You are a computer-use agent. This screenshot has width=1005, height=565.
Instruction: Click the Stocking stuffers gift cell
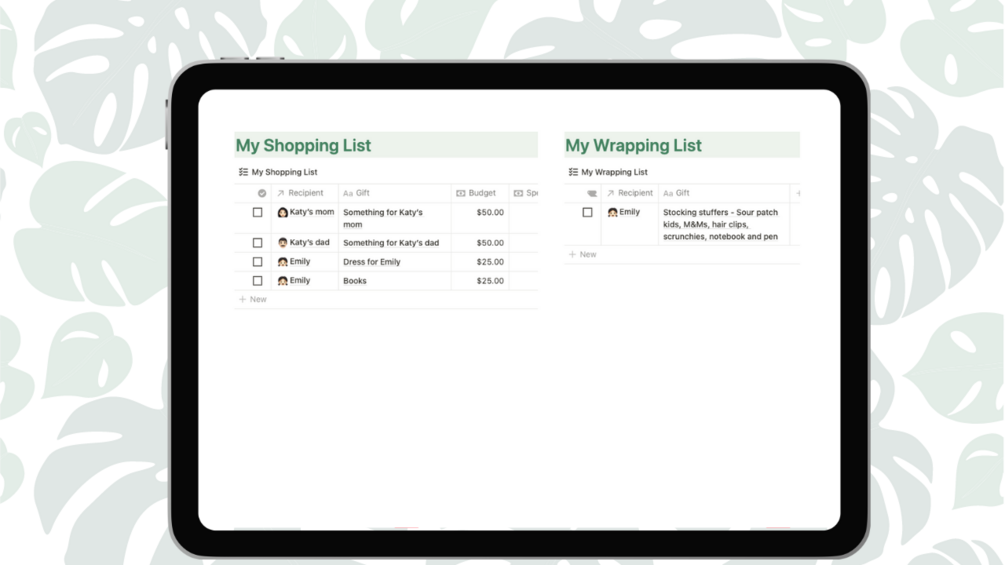724,224
